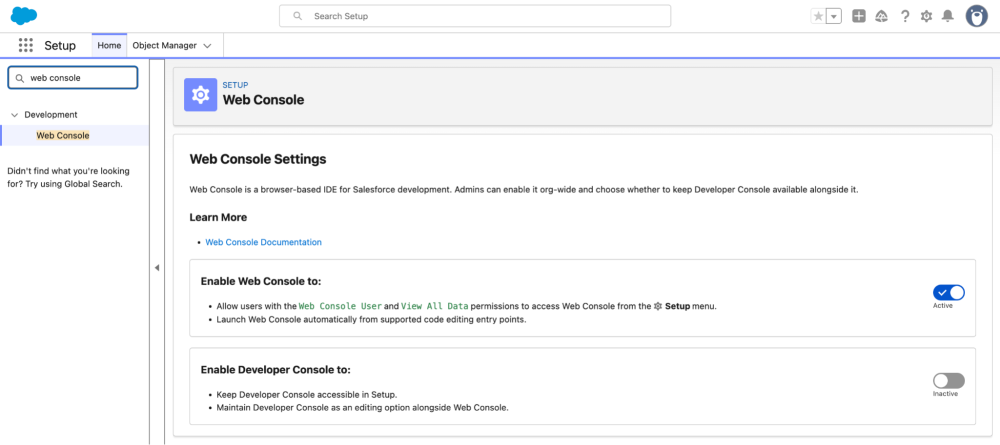Open the notifications bell
The width and height of the screenshot is (1000, 445).
point(948,17)
